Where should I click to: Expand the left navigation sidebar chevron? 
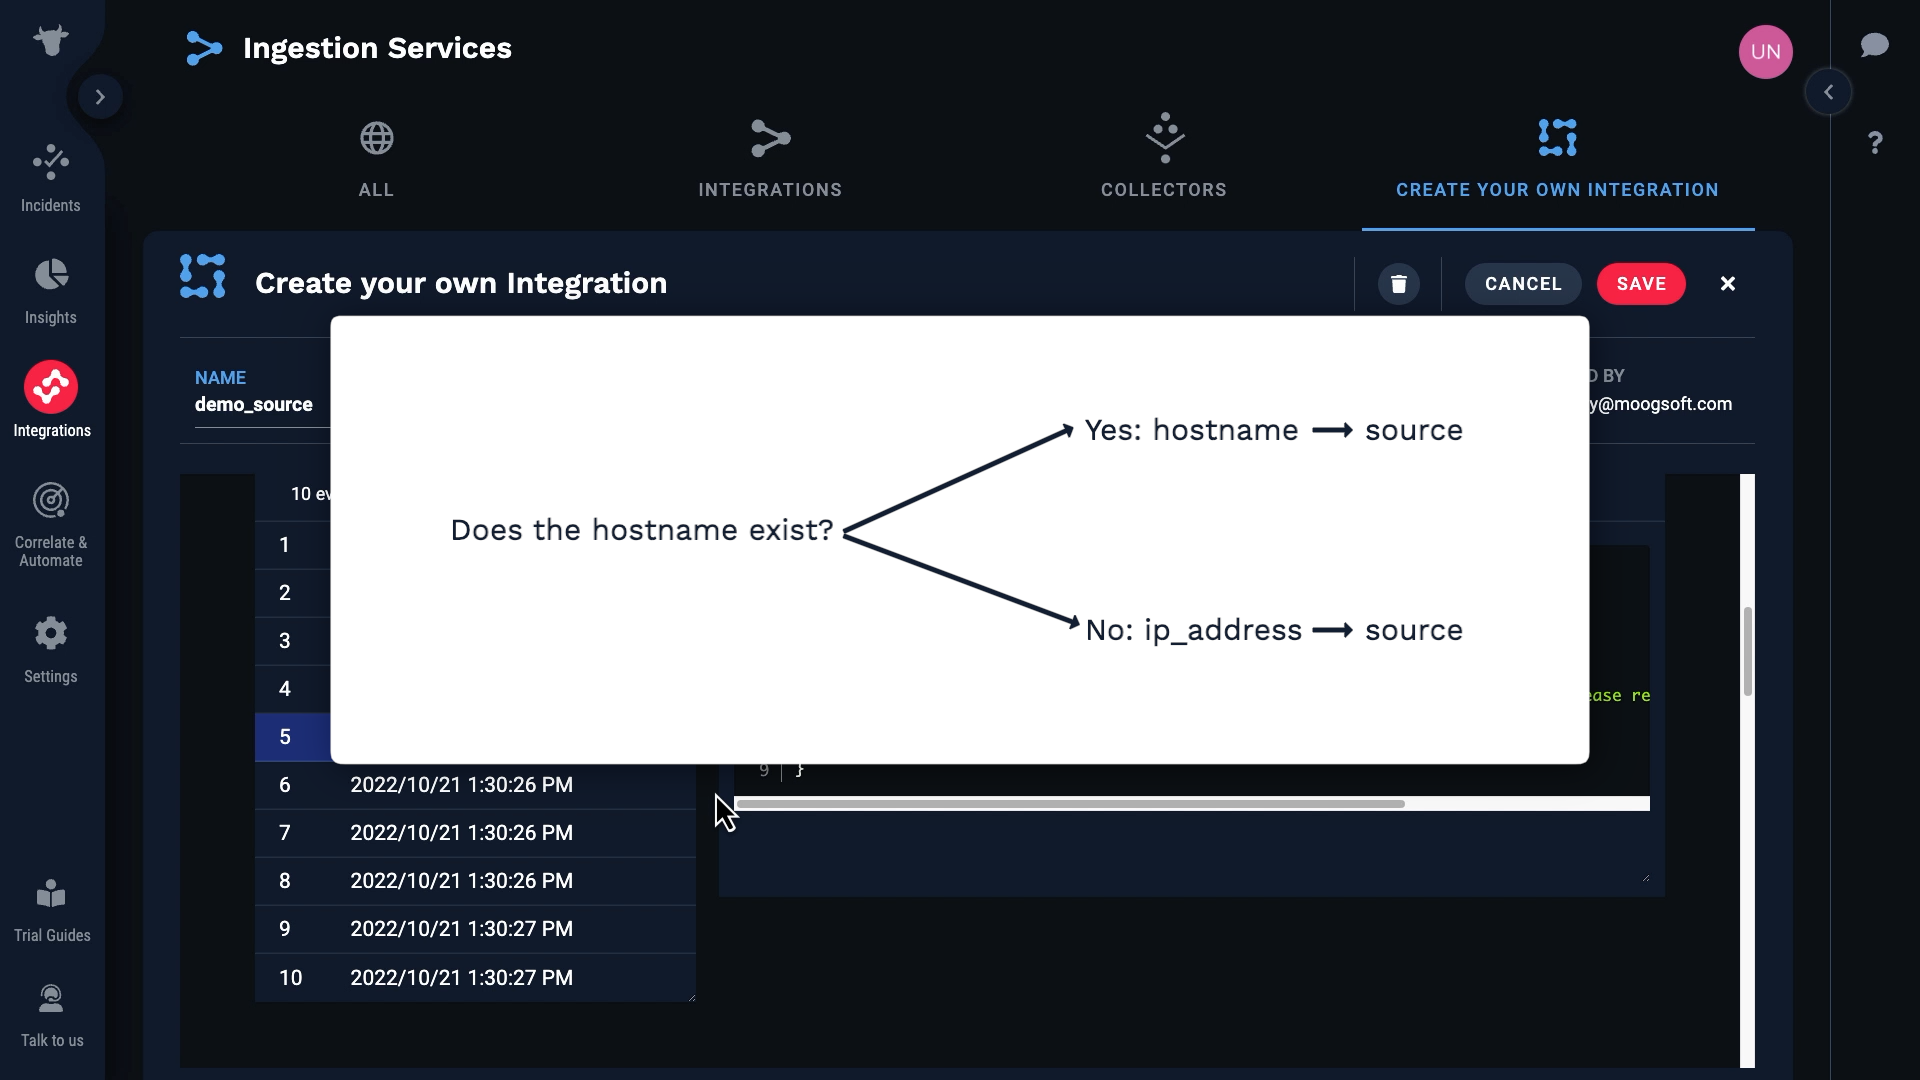click(x=100, y=97)
